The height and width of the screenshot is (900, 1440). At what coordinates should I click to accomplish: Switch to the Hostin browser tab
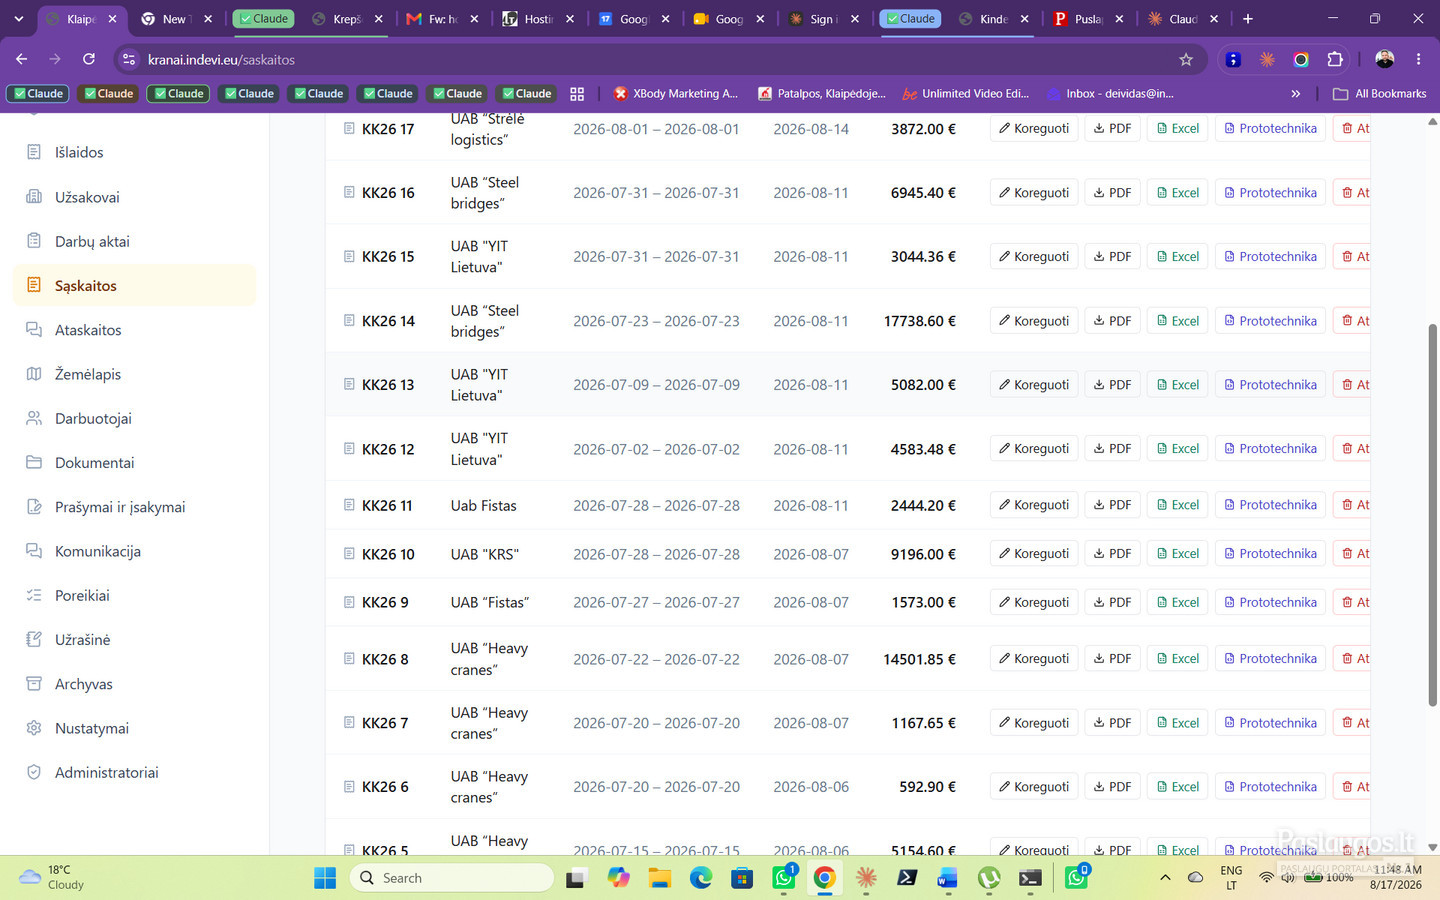click(538, 19)
